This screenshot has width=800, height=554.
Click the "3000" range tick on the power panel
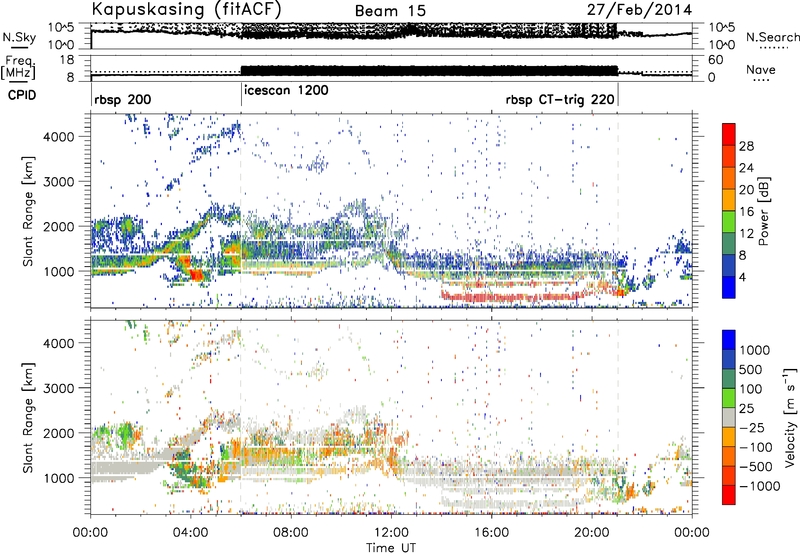pyautogui.click(x=58, y=182)
